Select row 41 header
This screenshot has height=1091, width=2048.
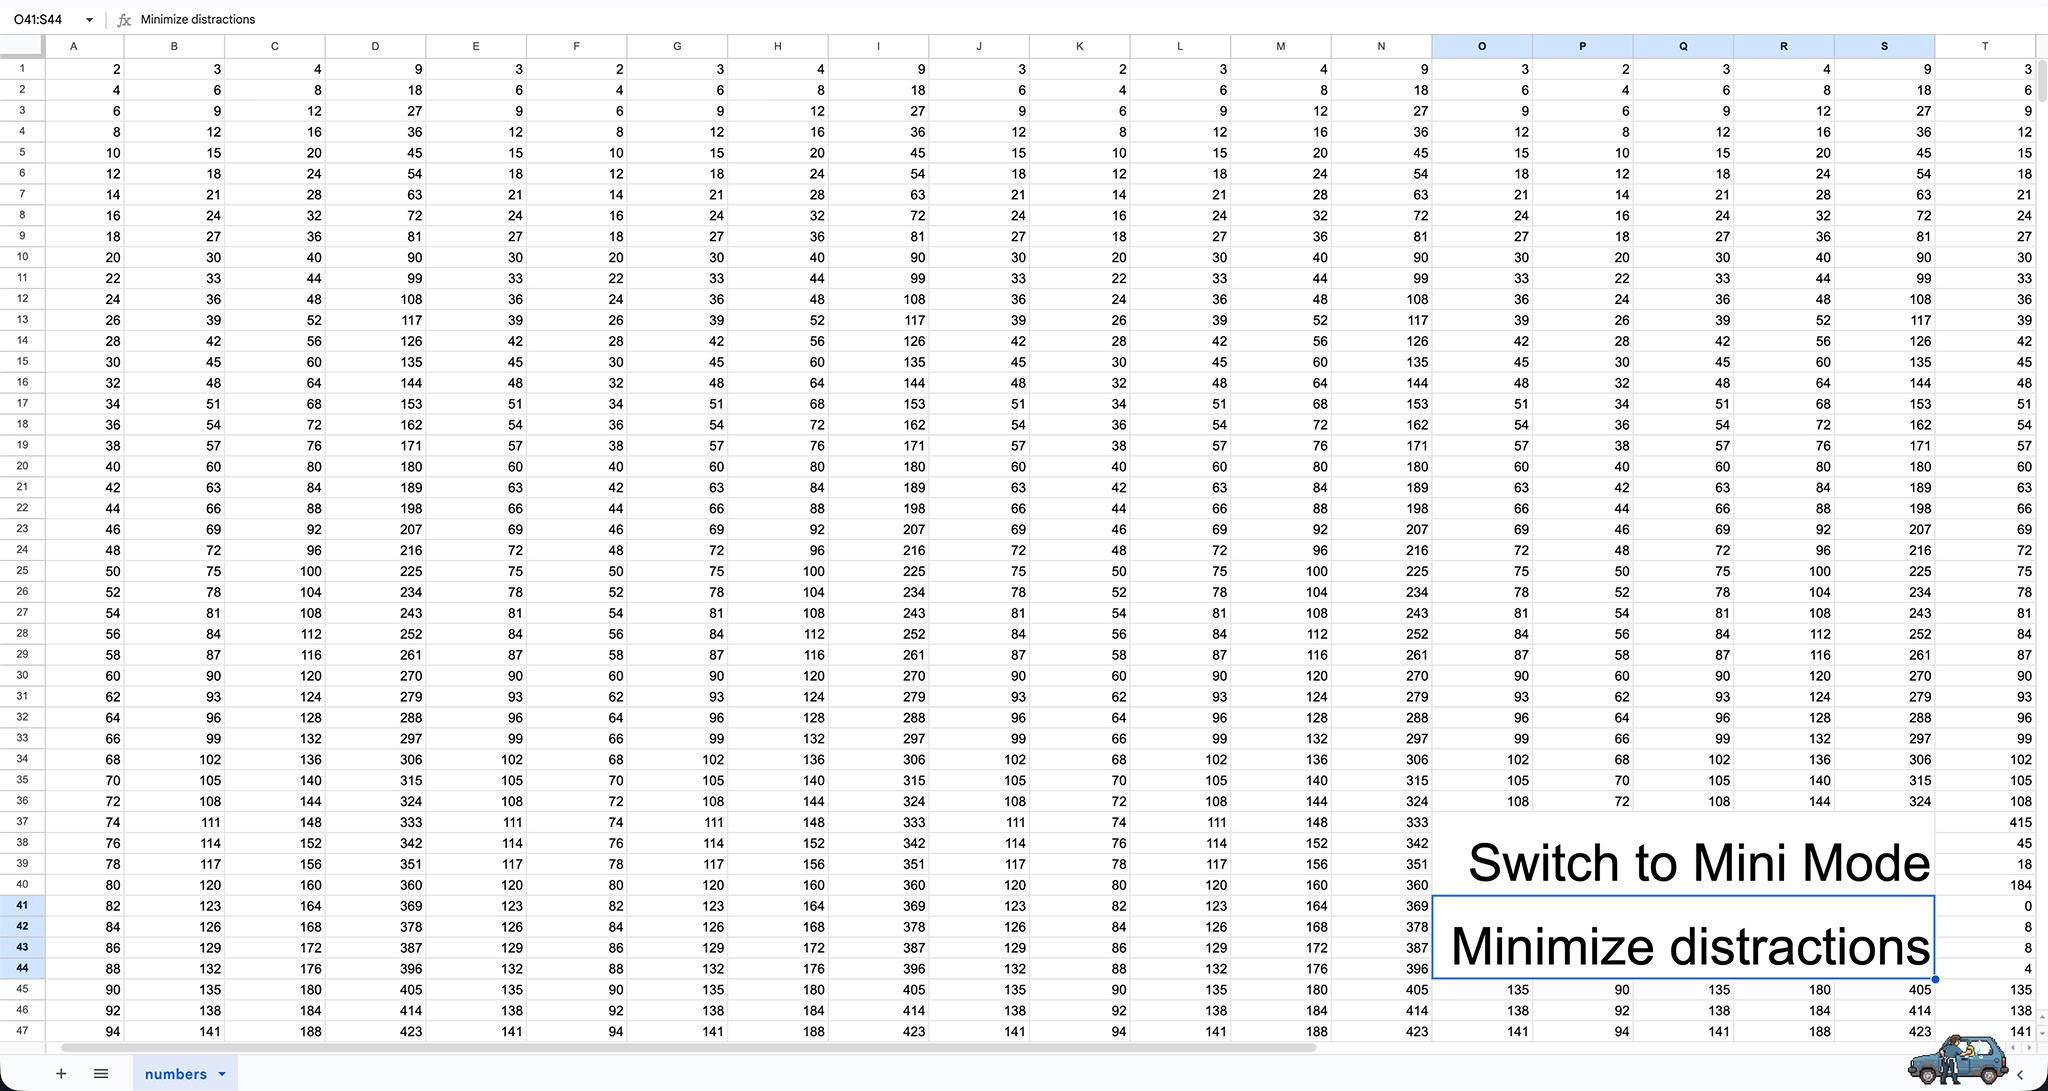[21, 905]
